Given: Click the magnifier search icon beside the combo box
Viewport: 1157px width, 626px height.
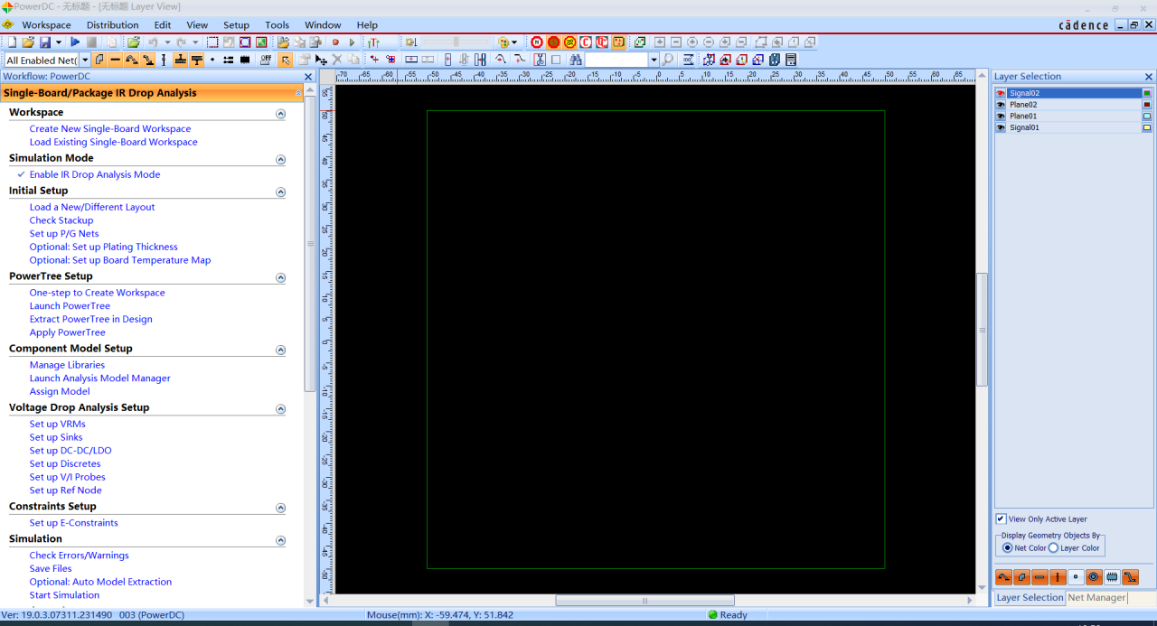Looking at the screenshot, I should pos(668,60).
